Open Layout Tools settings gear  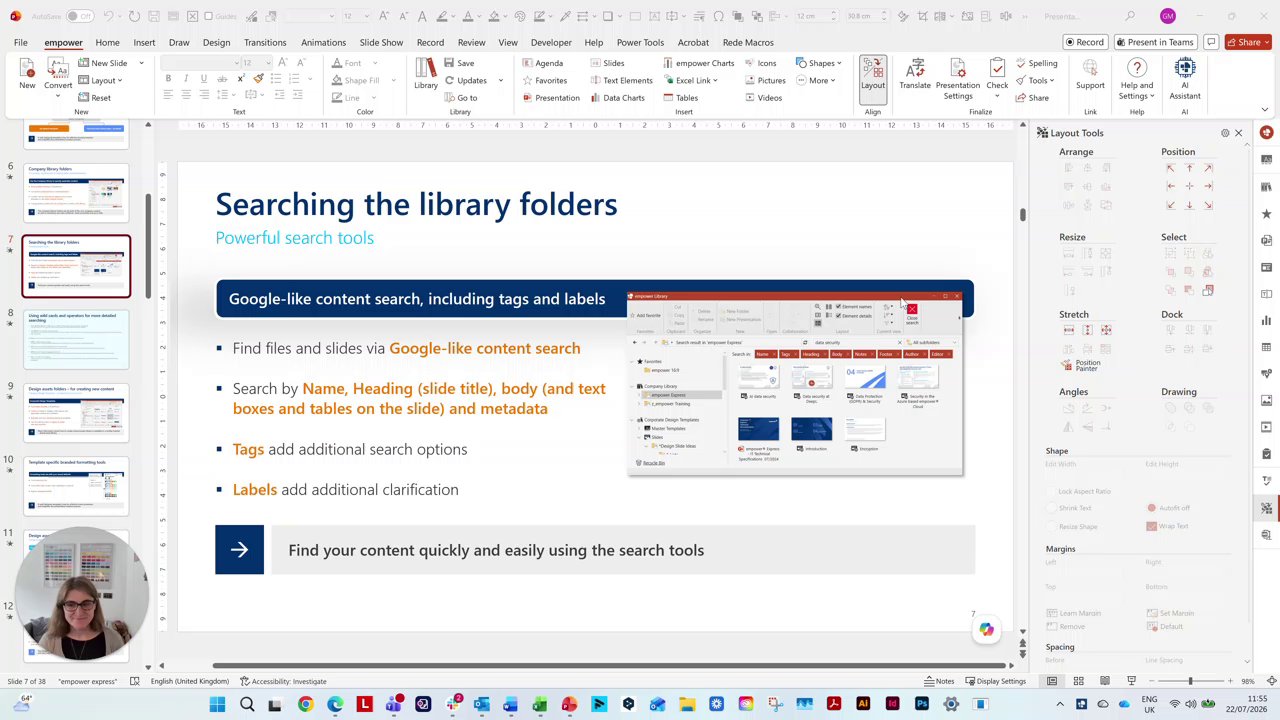tap(1225, 133)
